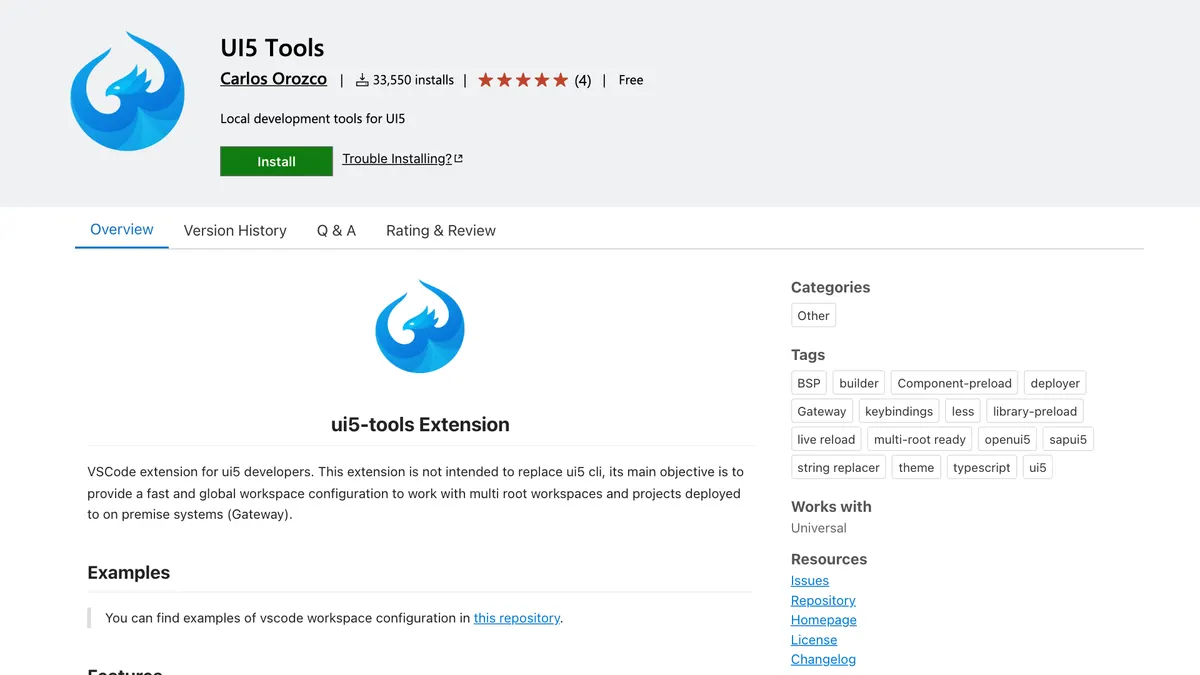Select the Other category tag

coord(813,316)
